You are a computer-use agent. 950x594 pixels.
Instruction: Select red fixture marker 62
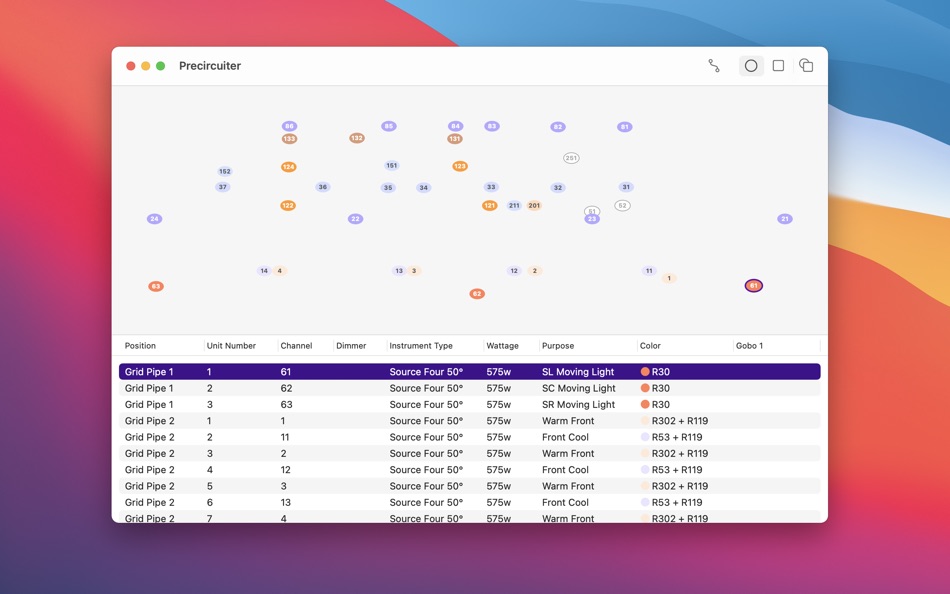tap(477, 294)
